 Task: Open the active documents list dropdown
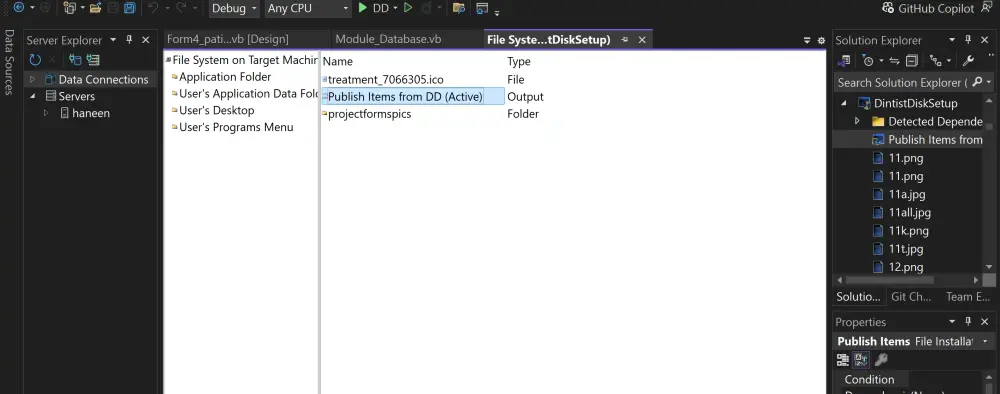click(807, 40)
